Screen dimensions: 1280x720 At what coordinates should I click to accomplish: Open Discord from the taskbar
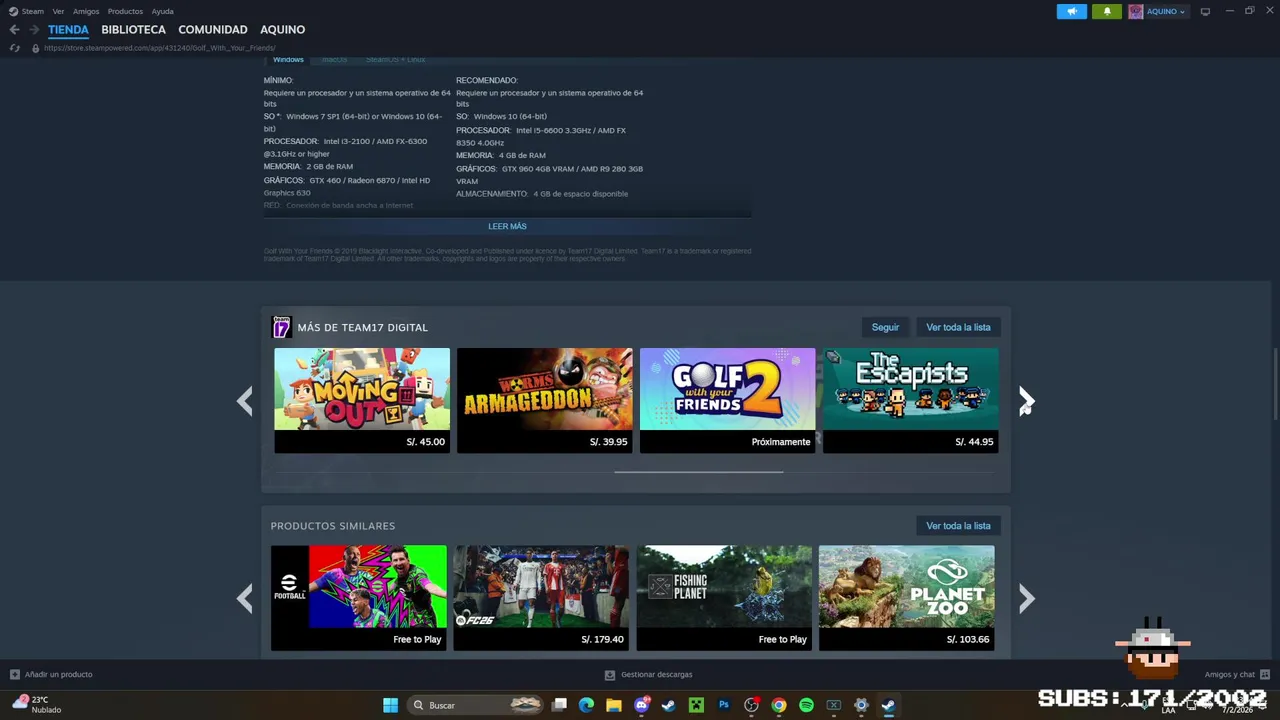642,705
